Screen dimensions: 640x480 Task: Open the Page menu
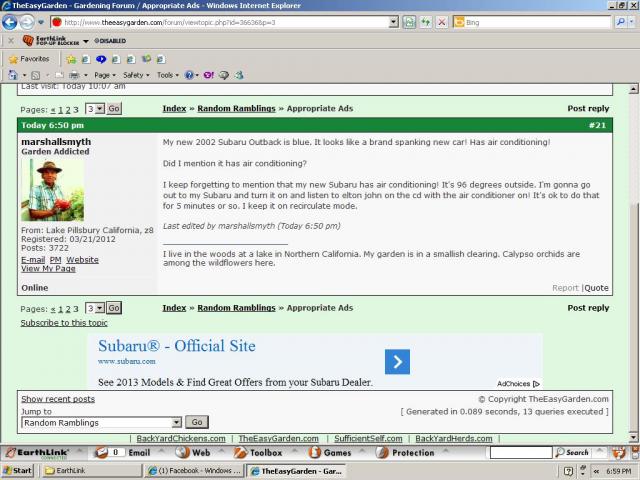coord(105,75)
